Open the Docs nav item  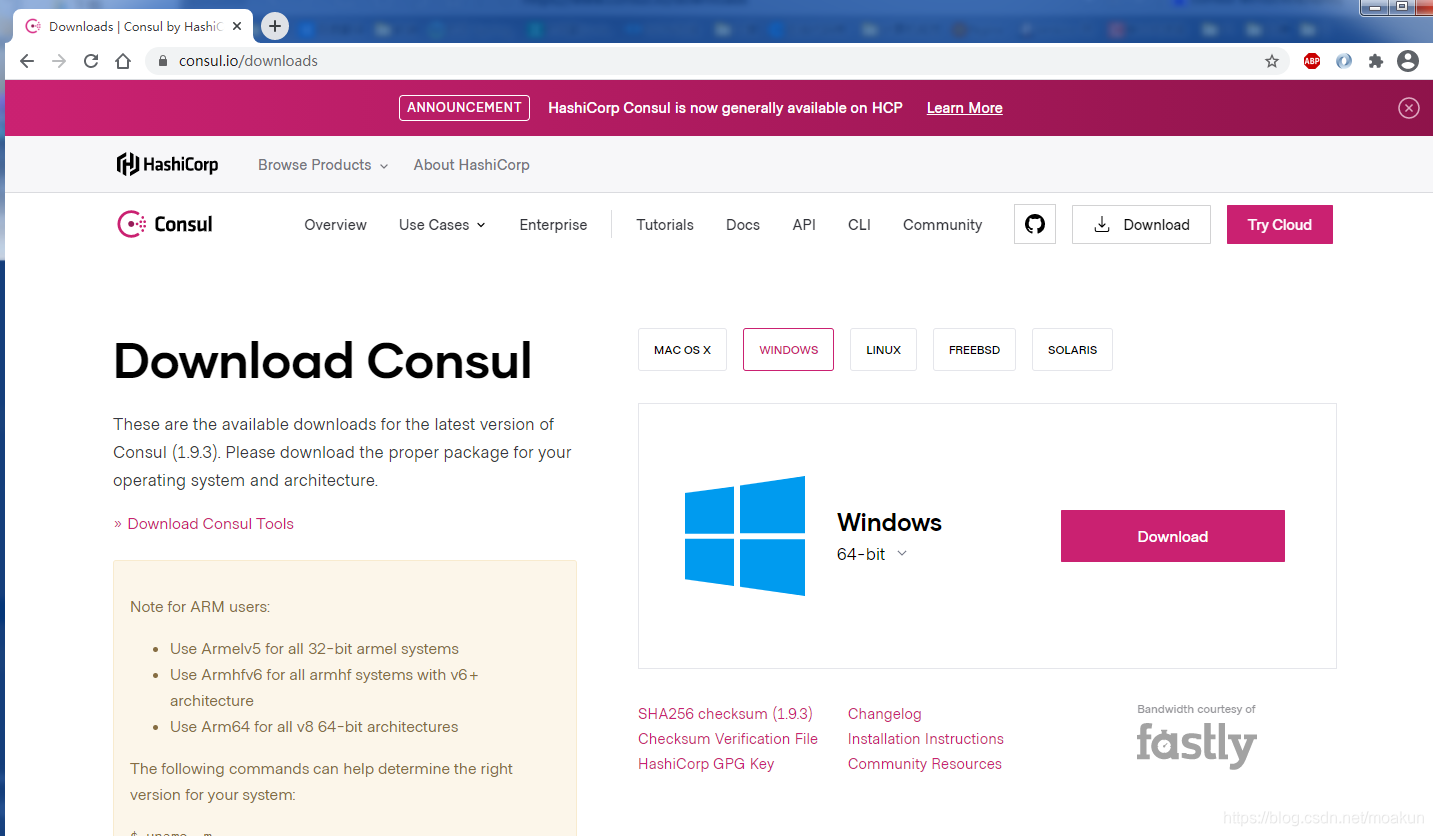point(743,225)
